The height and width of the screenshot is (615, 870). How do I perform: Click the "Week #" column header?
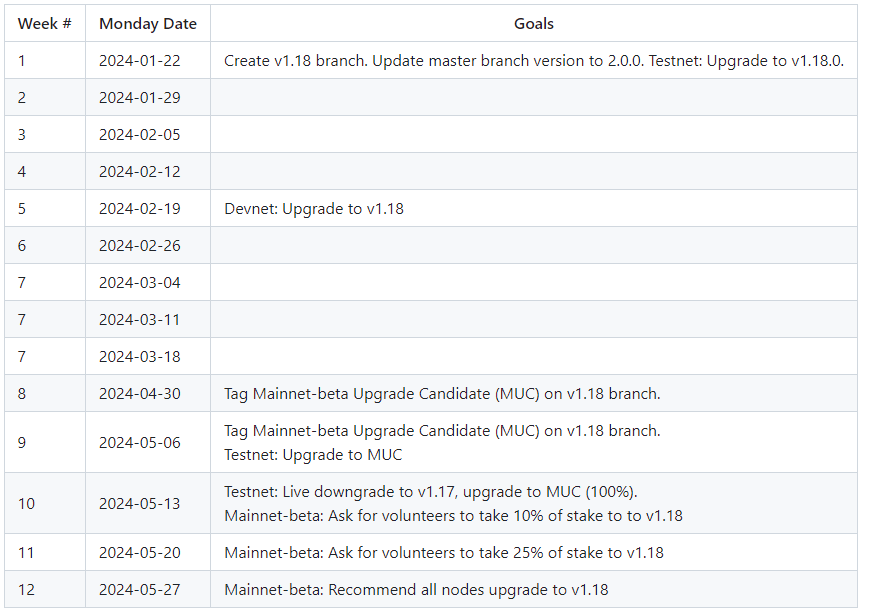[44, 23]
